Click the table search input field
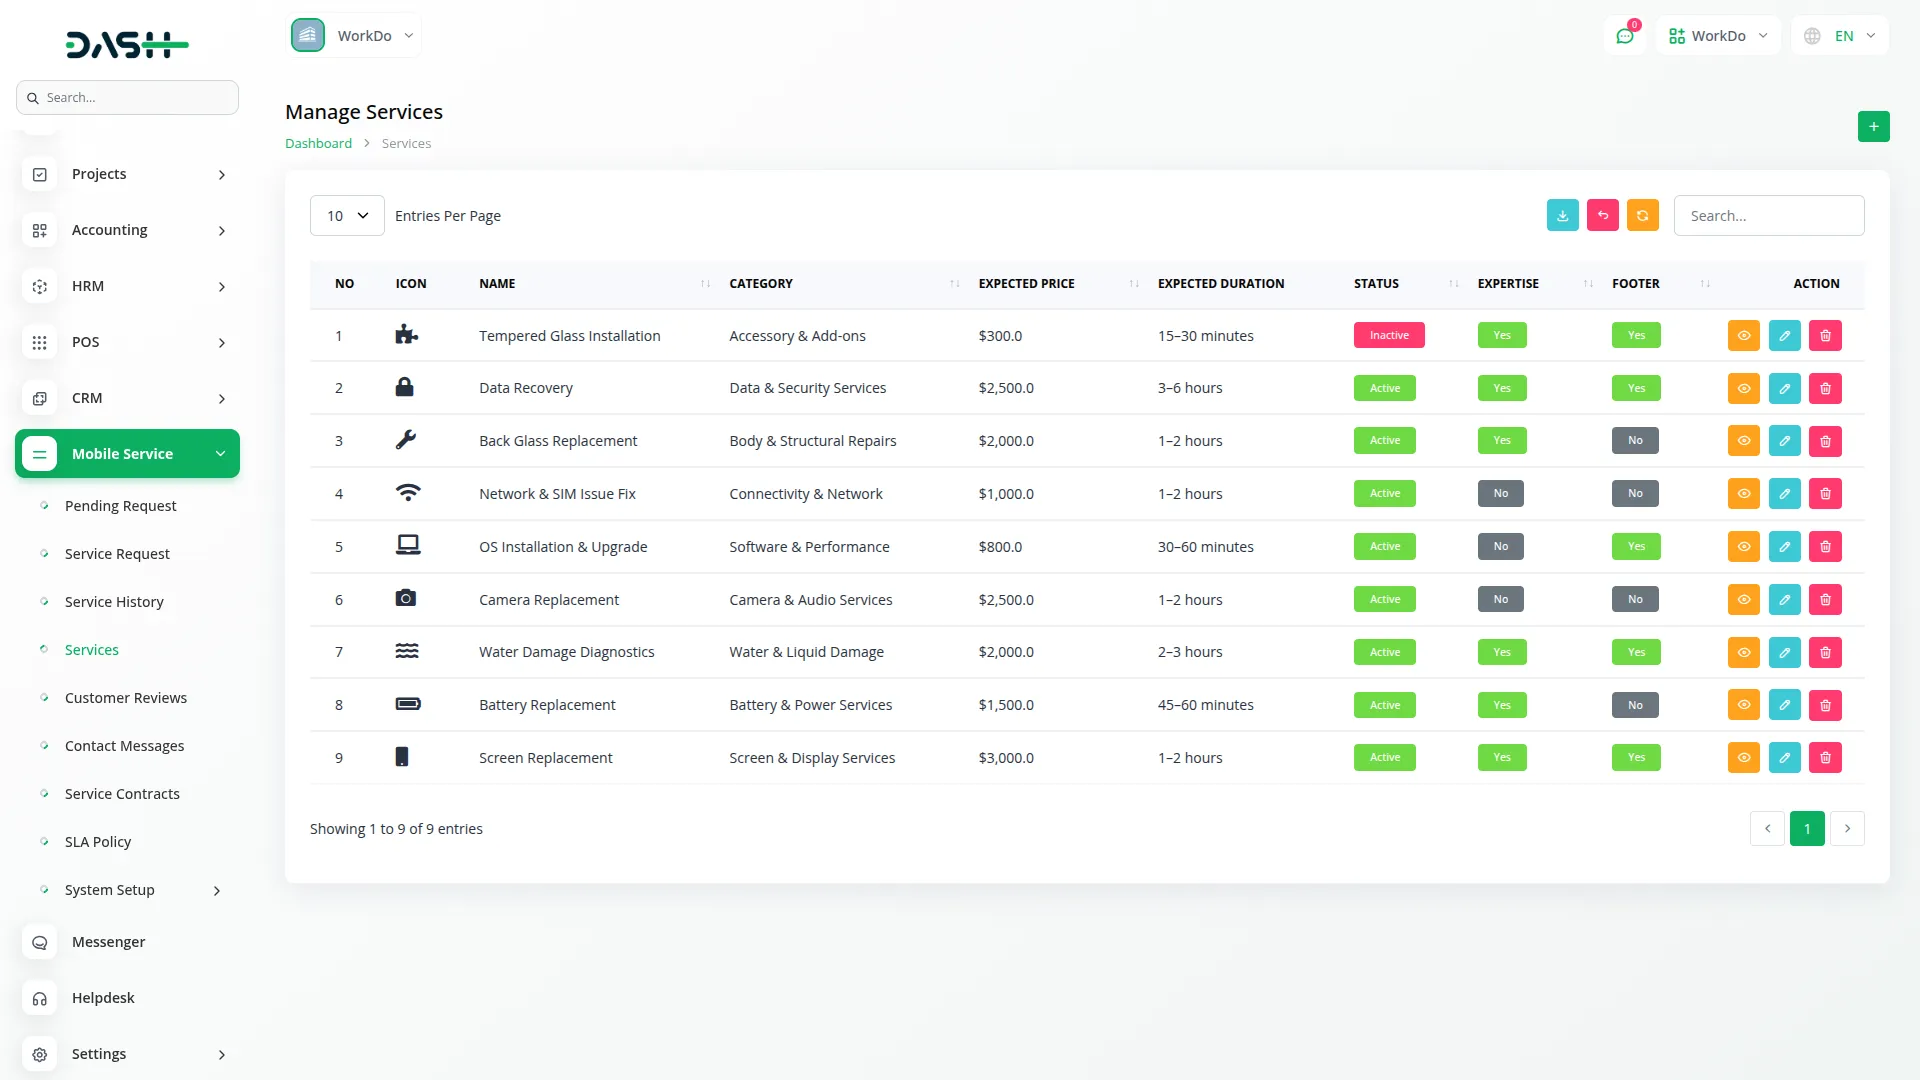The height and width of the screenshot is (1080, 1920). 1768,215
